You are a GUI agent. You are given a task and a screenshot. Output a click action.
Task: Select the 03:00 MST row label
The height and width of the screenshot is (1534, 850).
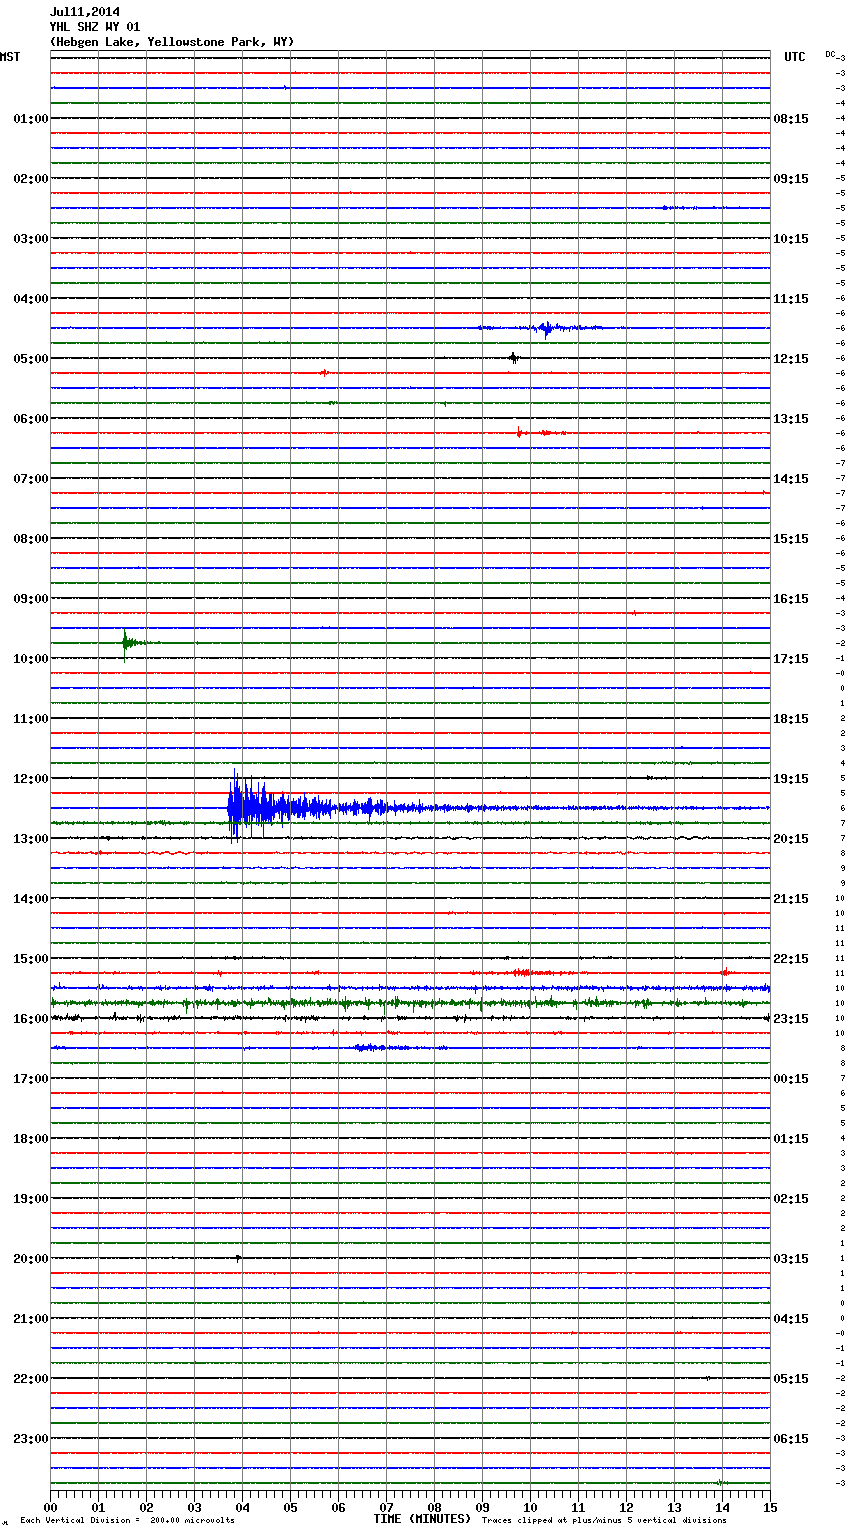30,239
